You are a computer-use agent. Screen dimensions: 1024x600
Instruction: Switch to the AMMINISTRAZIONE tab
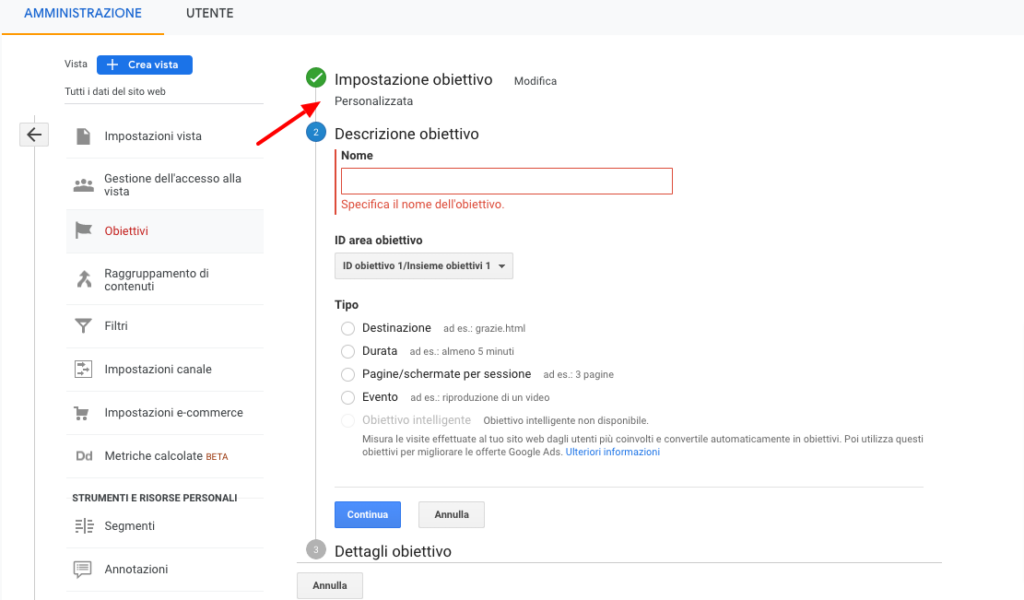tap(83, 13)
